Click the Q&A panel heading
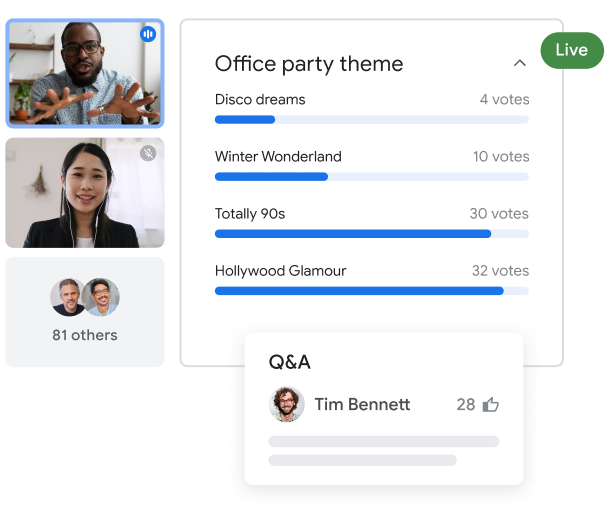Image resolution: width=609 pixels, height=509 pixels. [289, 362]
